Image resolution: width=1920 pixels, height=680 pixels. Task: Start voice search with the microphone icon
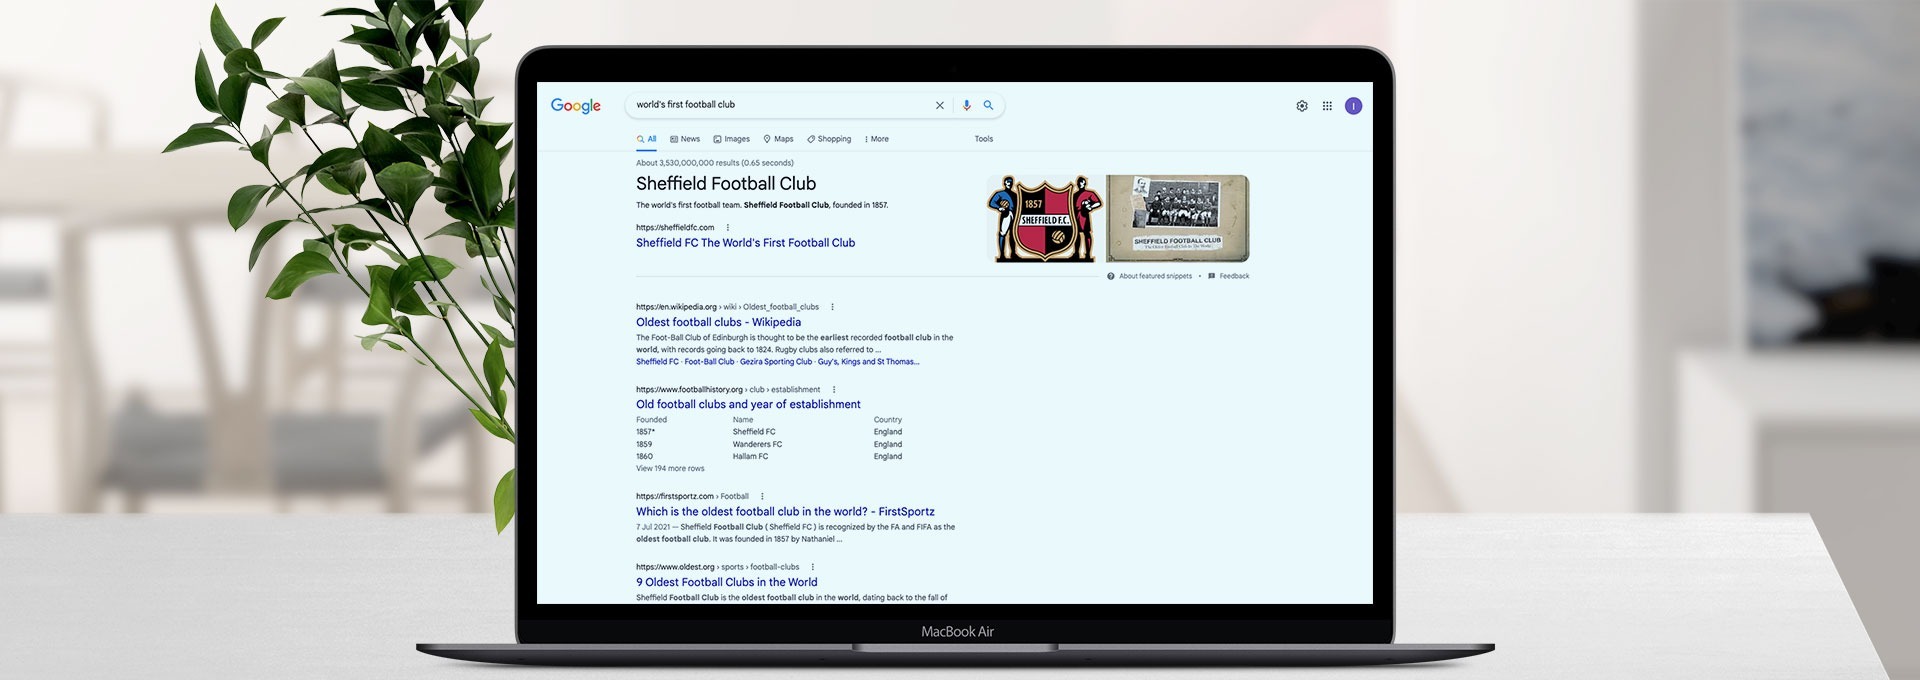(x=966, y=105)
